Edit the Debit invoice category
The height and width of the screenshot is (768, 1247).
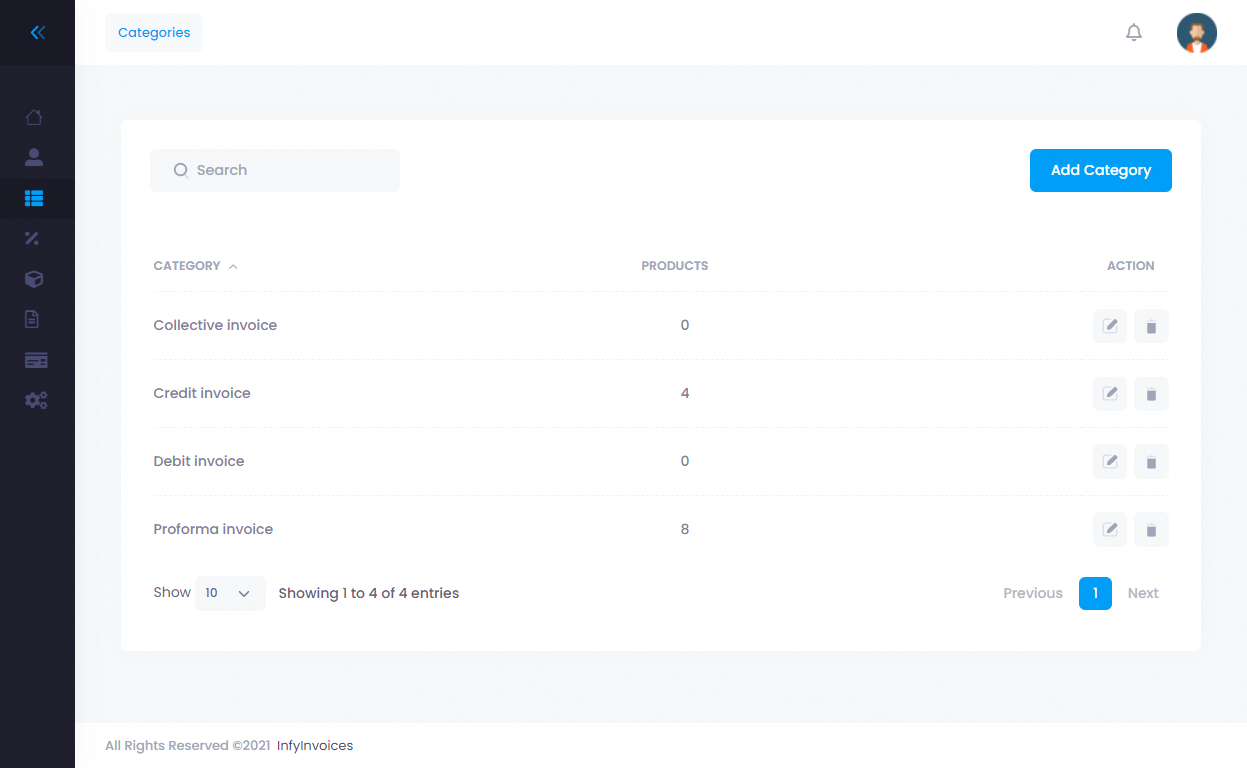coord(1109,462)
